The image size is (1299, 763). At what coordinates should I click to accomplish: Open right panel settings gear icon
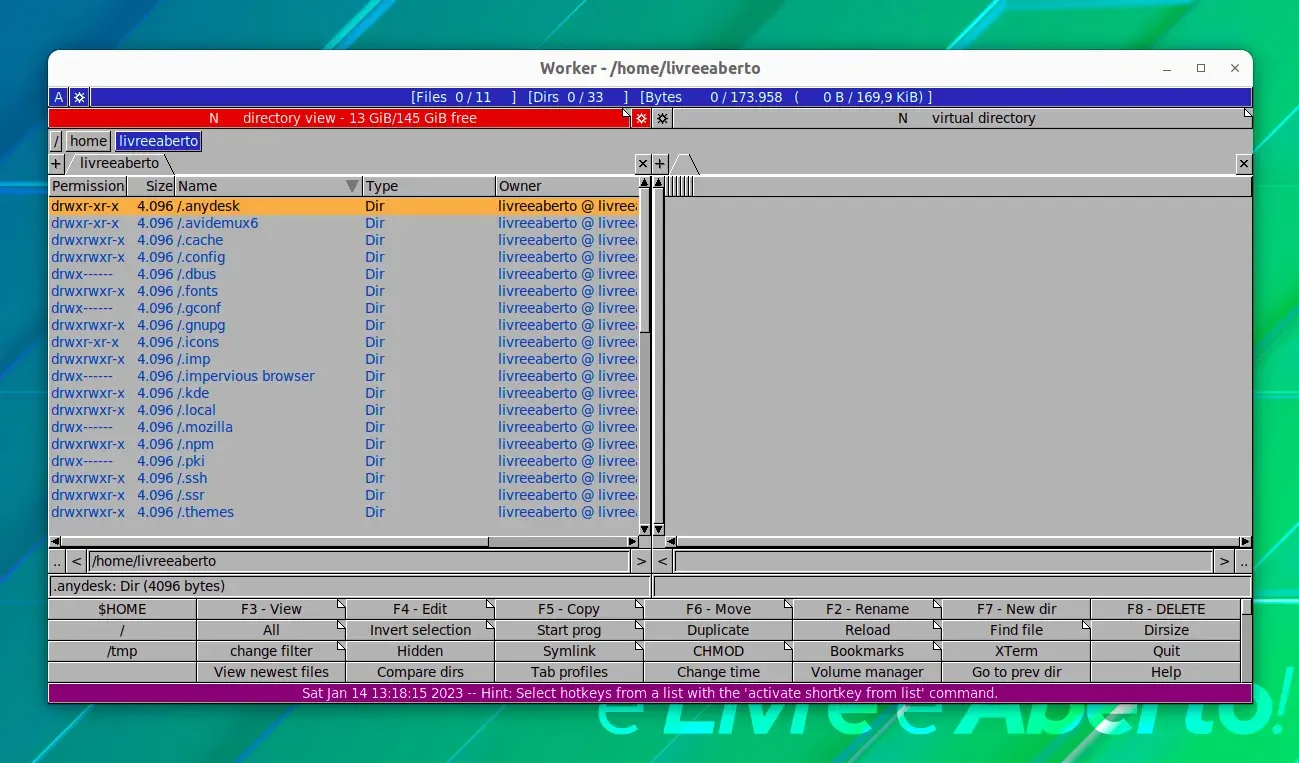tap(662, 118)
